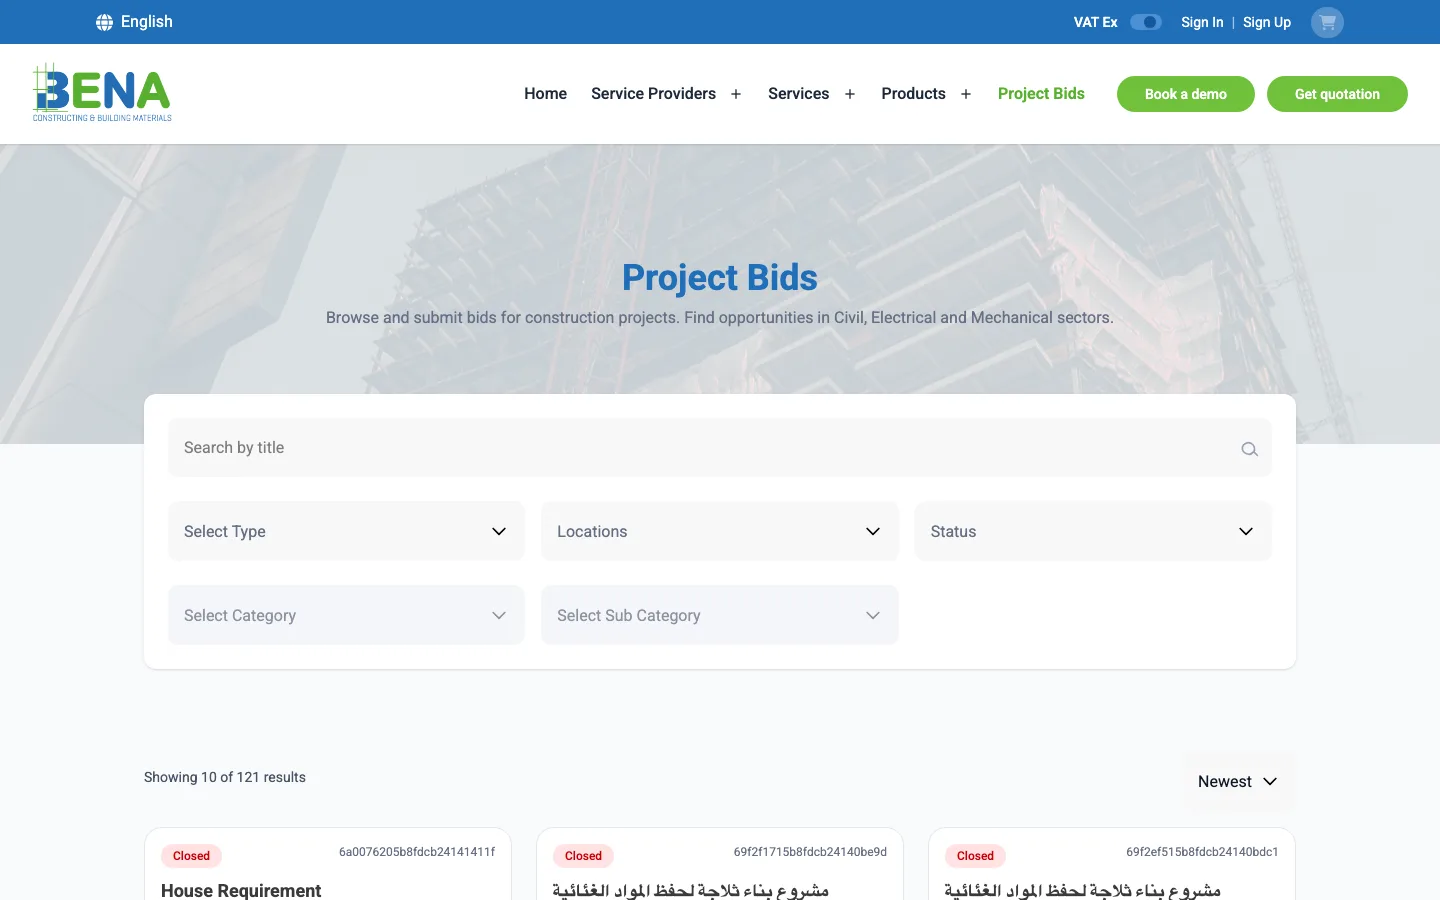This screenshot has height=900, width=1440.
Task: Click bid ID 69f2f1715b8fdcb24140be9d
Action: point(810,852)
